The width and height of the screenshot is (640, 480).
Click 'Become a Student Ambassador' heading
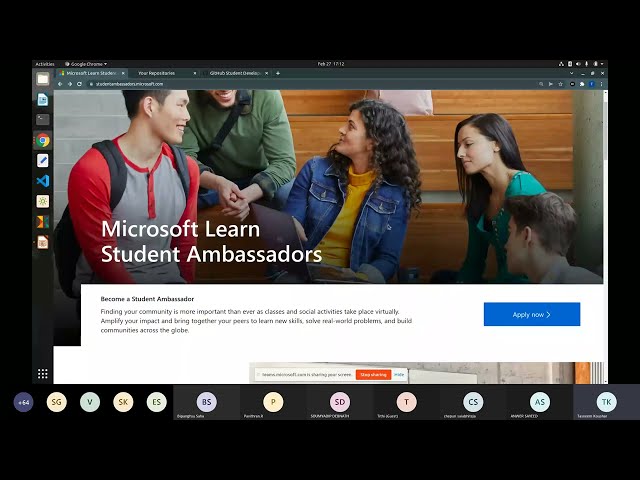[147, 299]
